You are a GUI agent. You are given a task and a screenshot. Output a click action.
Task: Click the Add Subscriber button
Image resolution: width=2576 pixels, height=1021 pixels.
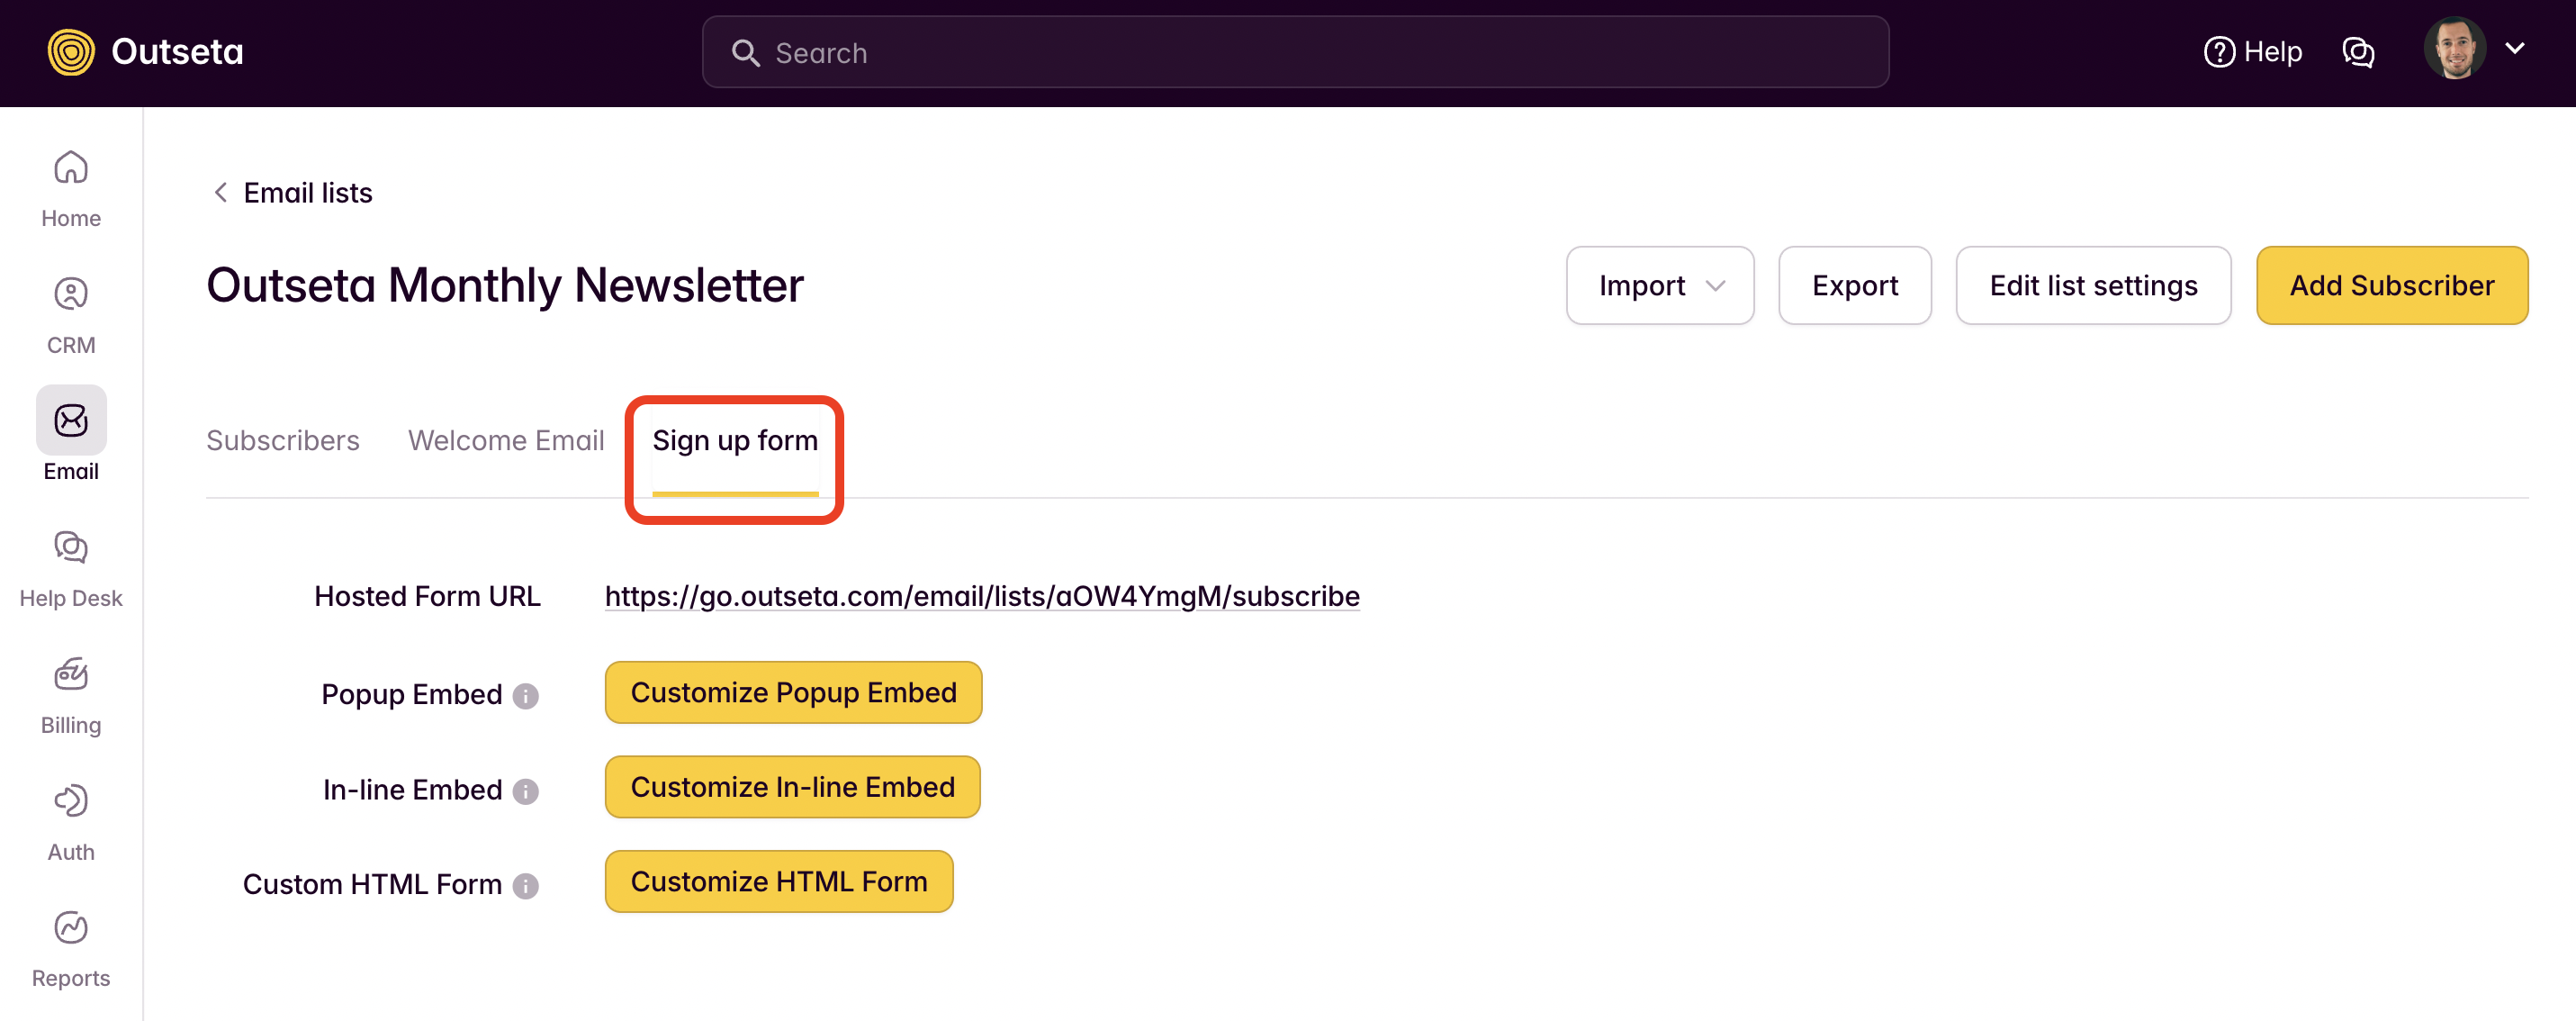[x=2392, y=285]
